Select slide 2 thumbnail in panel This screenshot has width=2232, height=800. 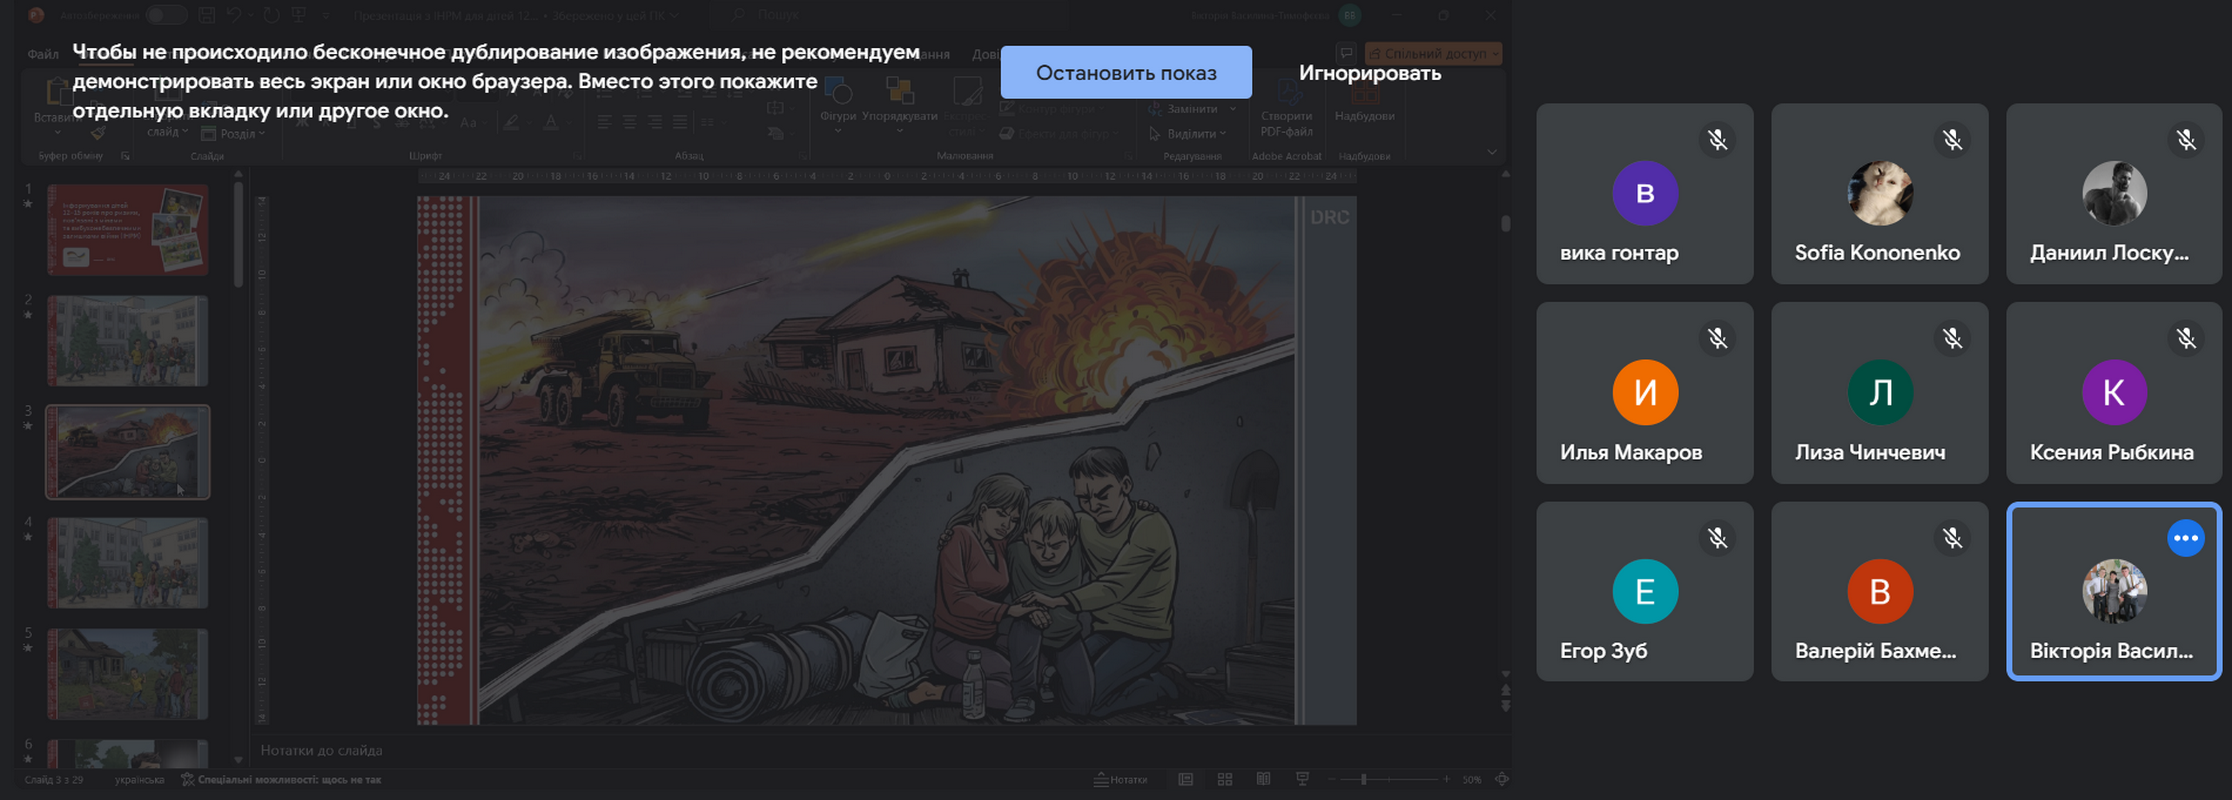point(128,341)
